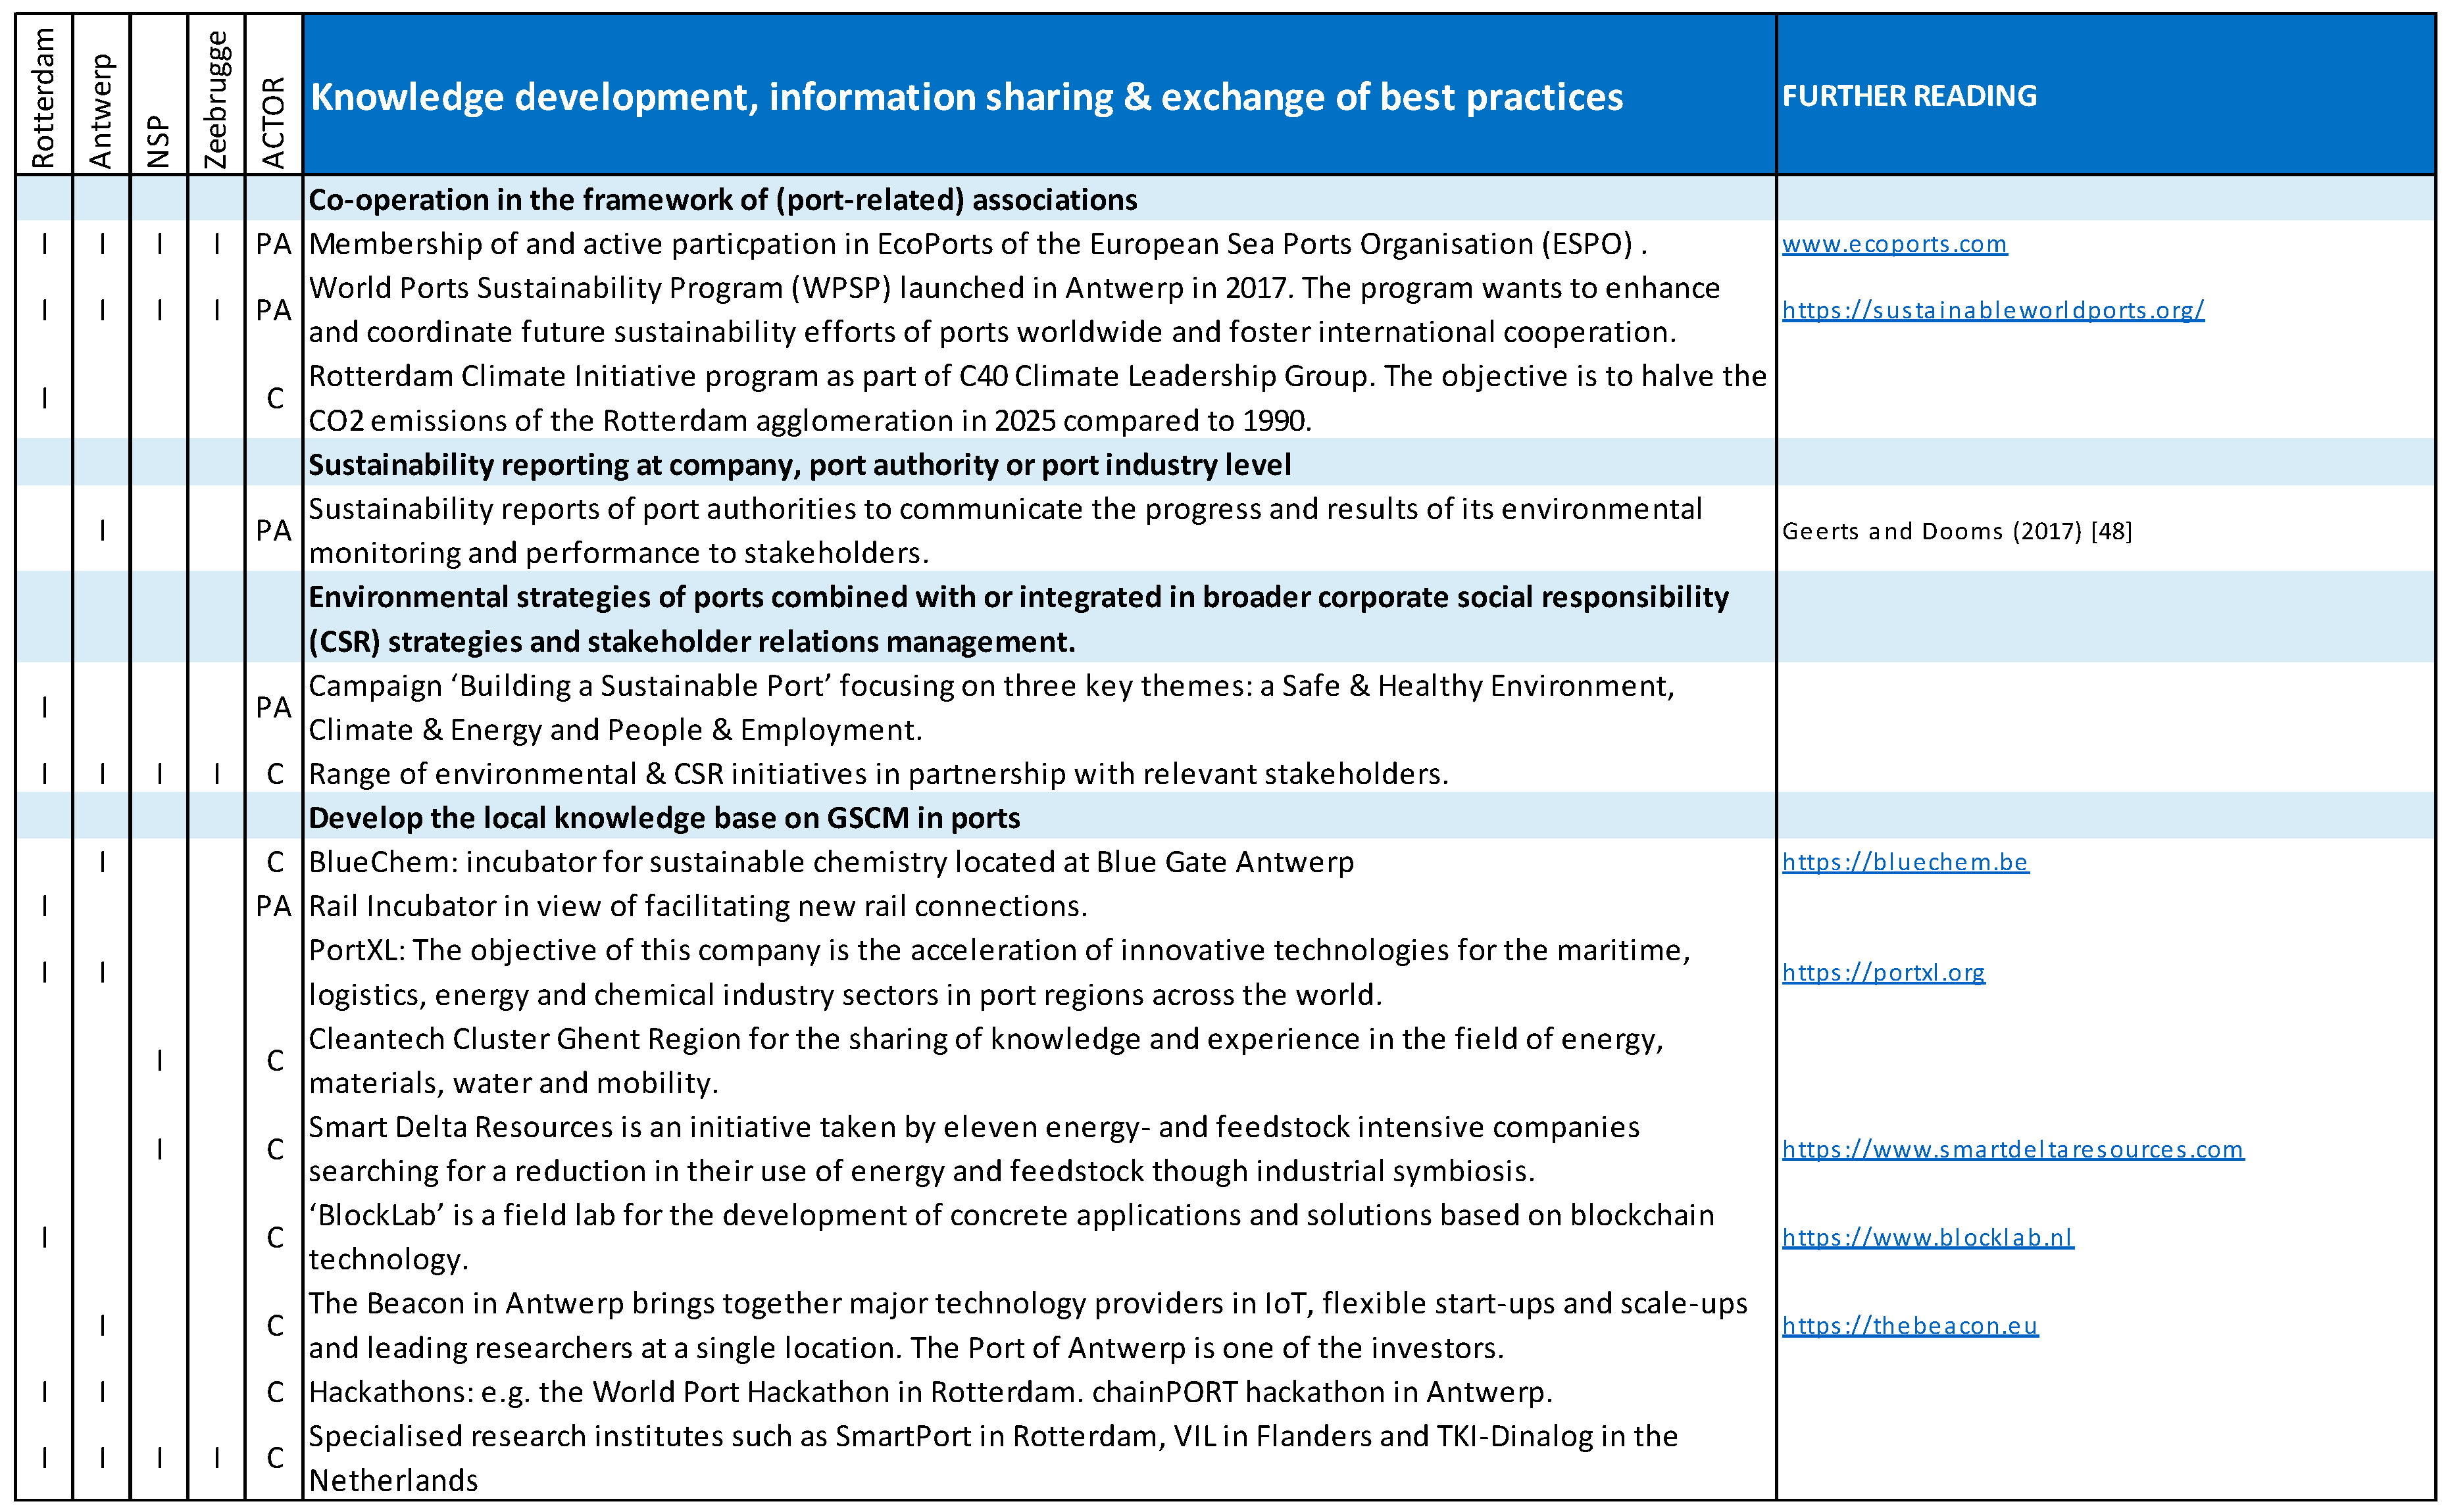
Task: Select 'Develop the local knowledge base' heading
Action: (664, 818)
